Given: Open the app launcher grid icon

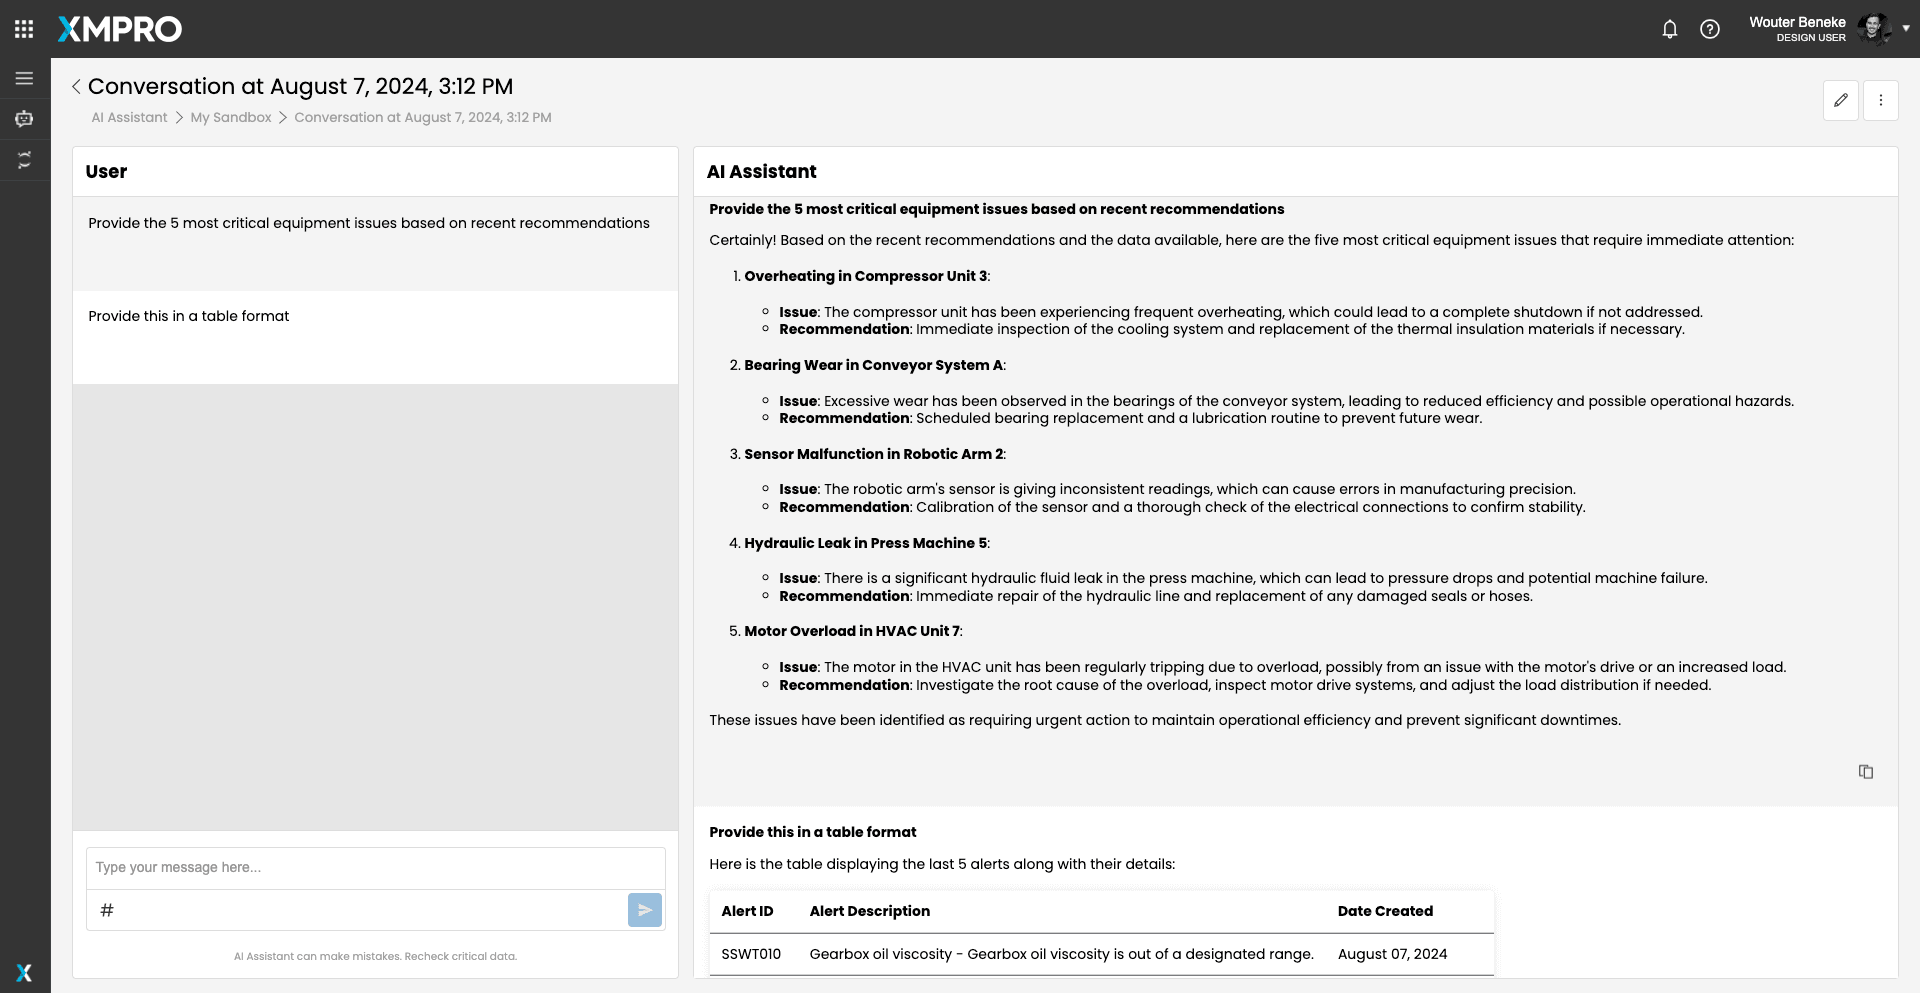Looking at the screenshot, I should [x=24, y=29].
